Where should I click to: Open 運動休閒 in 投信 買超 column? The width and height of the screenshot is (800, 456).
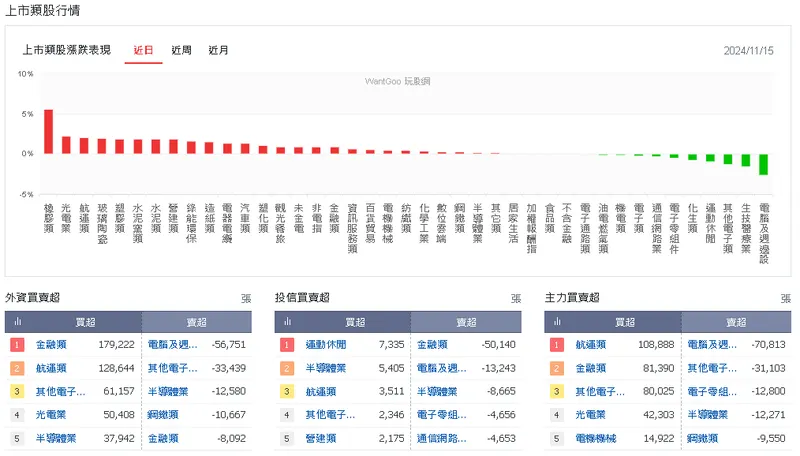pyautogui.click(x=326, y=345)
